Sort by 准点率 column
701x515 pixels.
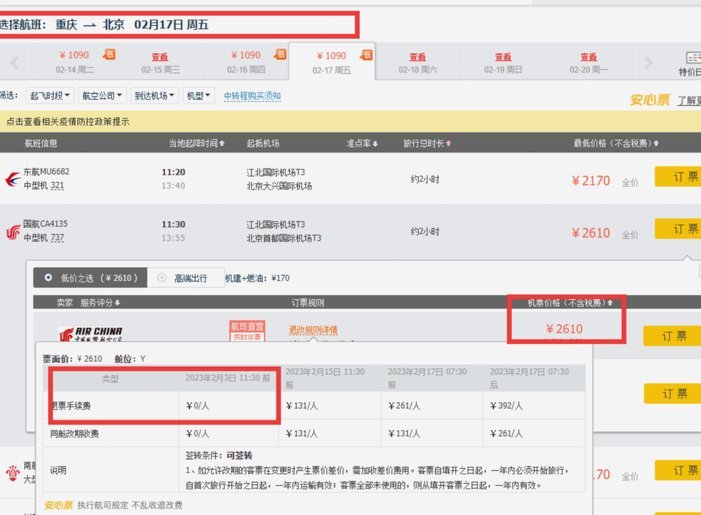click(x=362, y=143)
